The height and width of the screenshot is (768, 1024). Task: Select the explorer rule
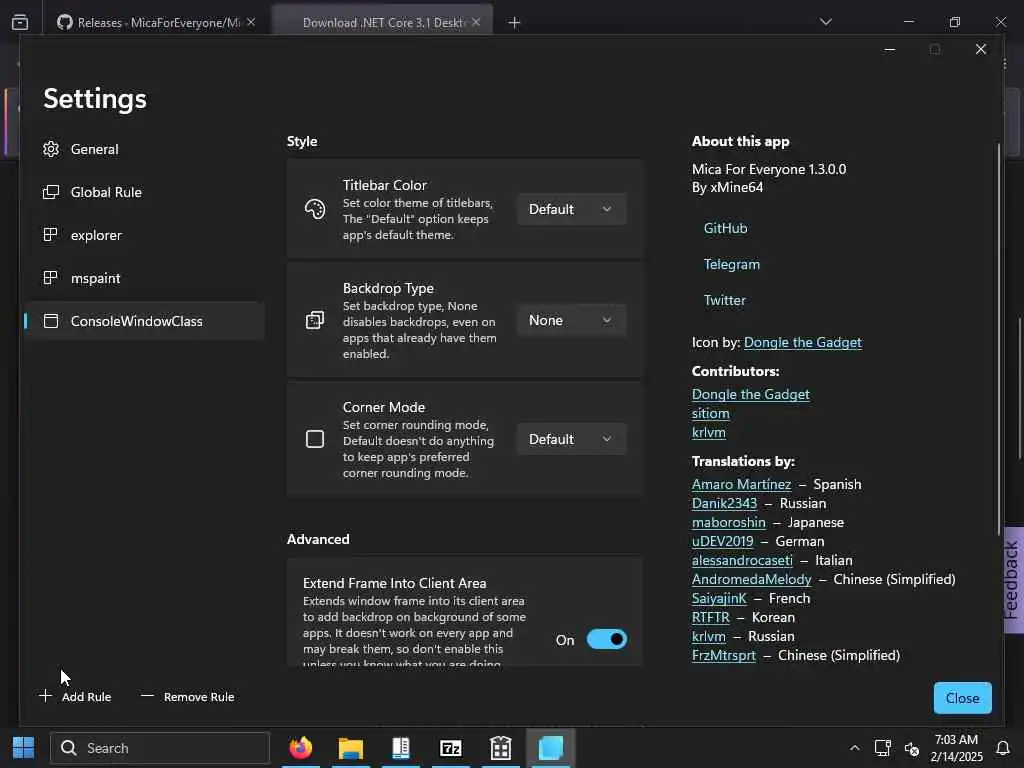pyautogui.click(x=144, y=235)
